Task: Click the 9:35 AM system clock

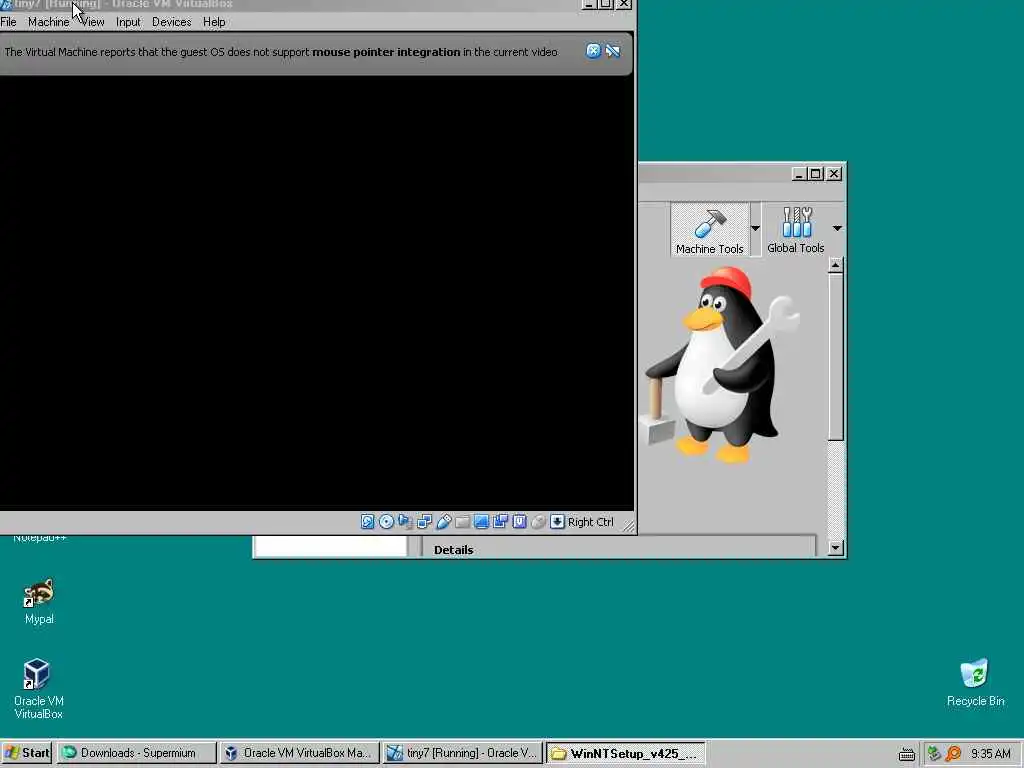Action: click(x=990, y=754)
